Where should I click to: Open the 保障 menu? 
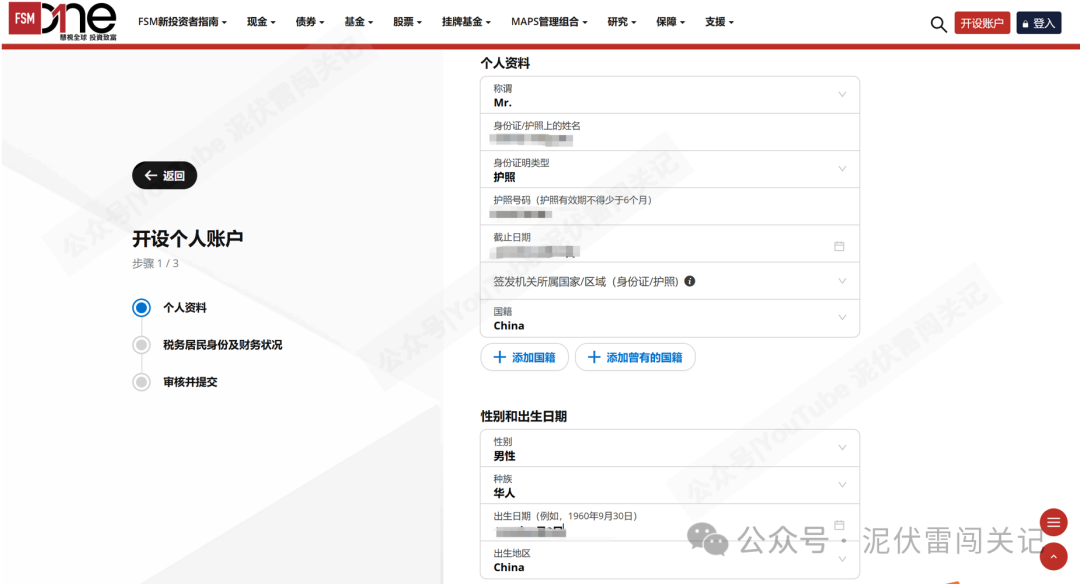pos(670,22)
